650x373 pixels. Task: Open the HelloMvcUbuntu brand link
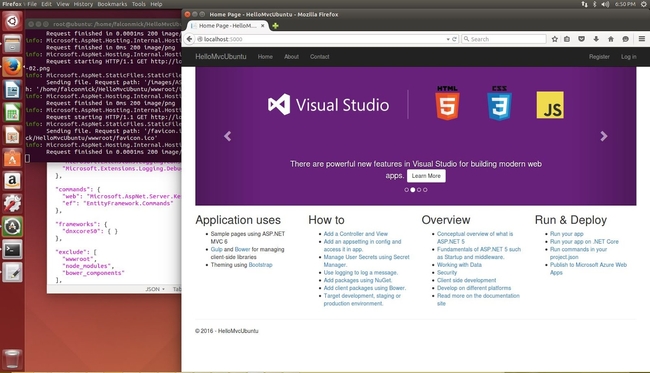point(221,56)
